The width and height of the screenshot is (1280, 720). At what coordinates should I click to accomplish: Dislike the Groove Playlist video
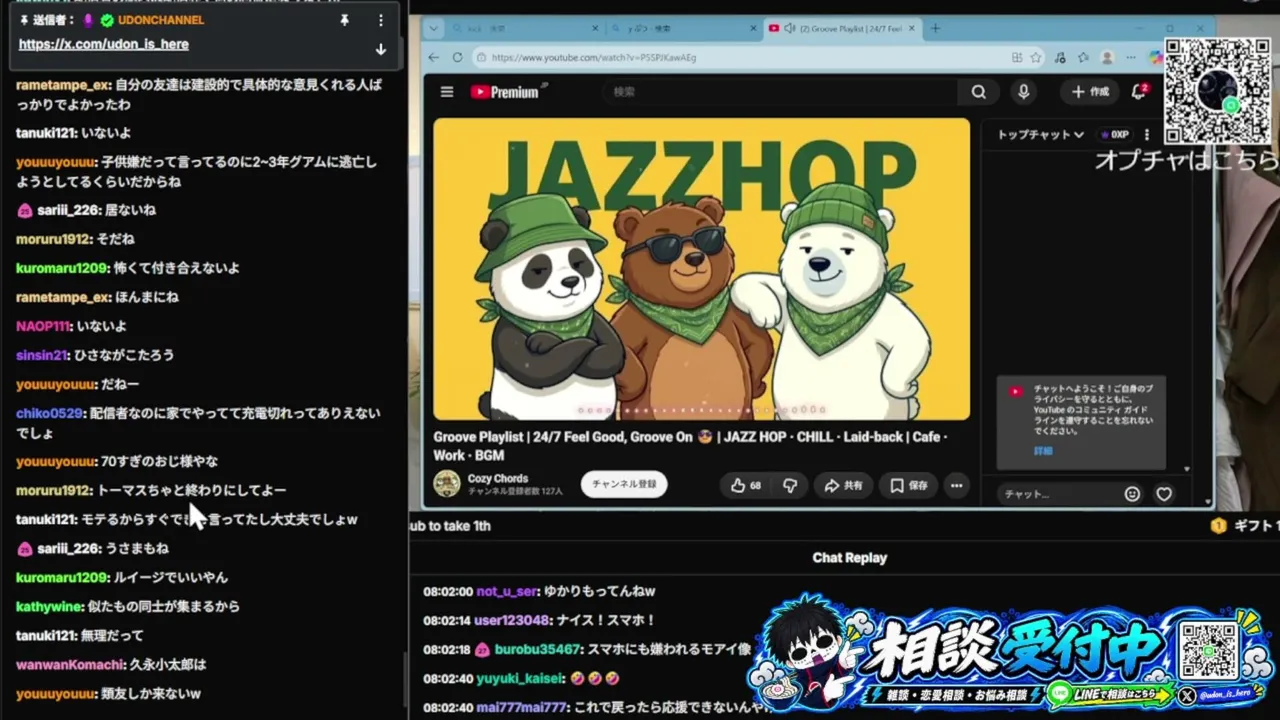tap(790, 485)
